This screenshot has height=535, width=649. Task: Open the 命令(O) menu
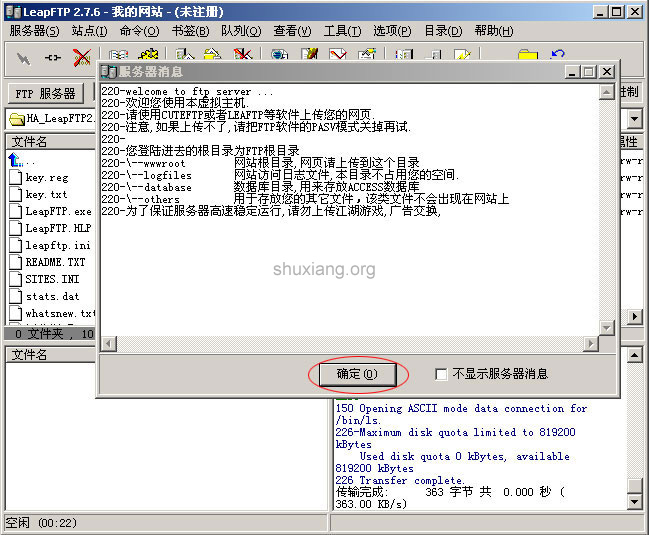click(139, 31)
